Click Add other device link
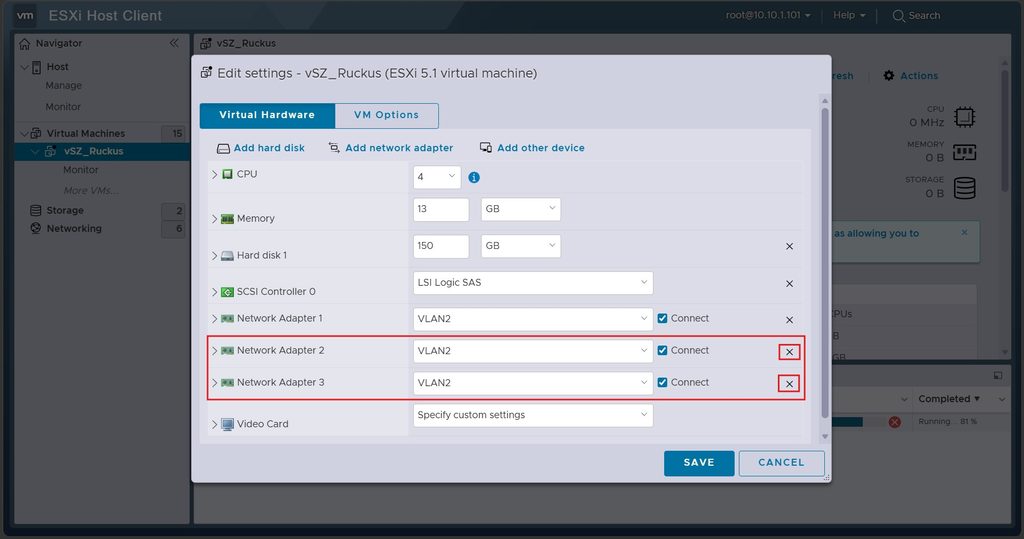Screen dimensions: 1024x539 click(541, 148)
